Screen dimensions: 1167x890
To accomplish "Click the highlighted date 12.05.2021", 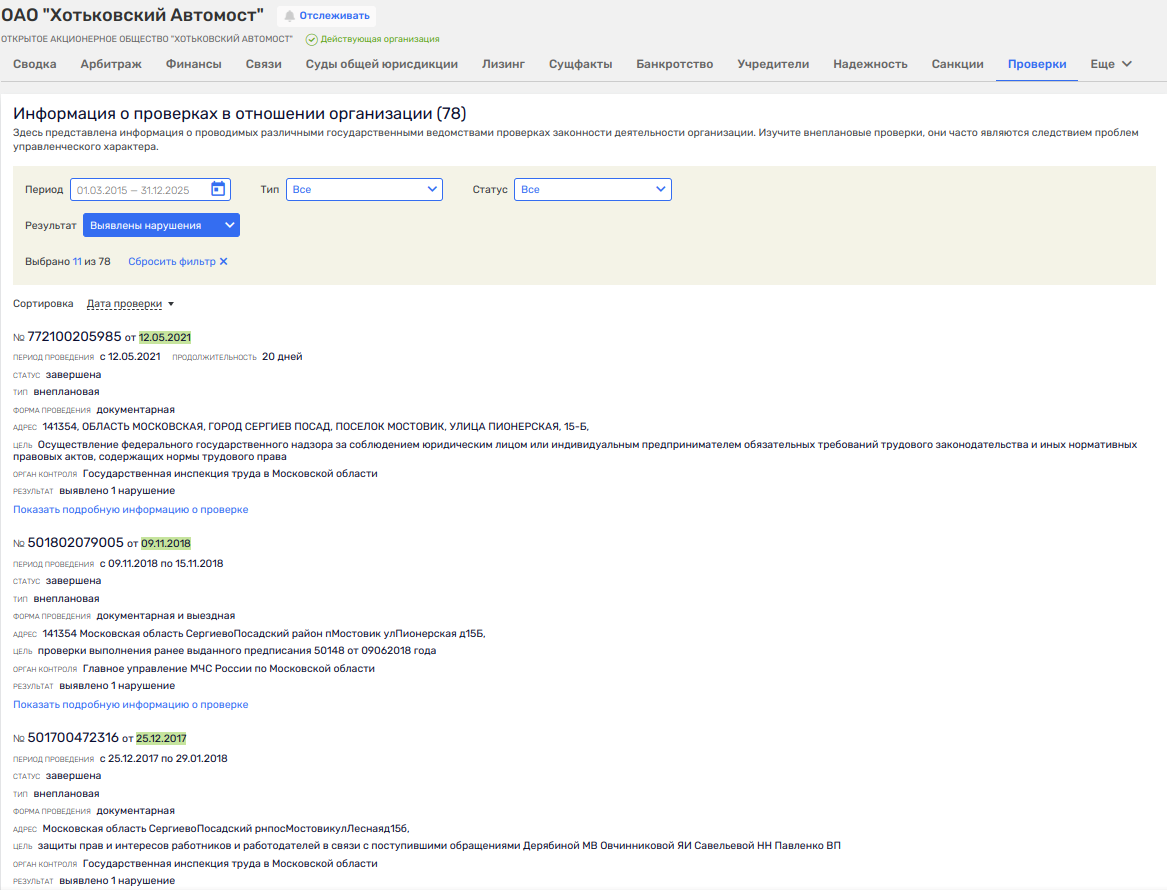I will 164,337.
